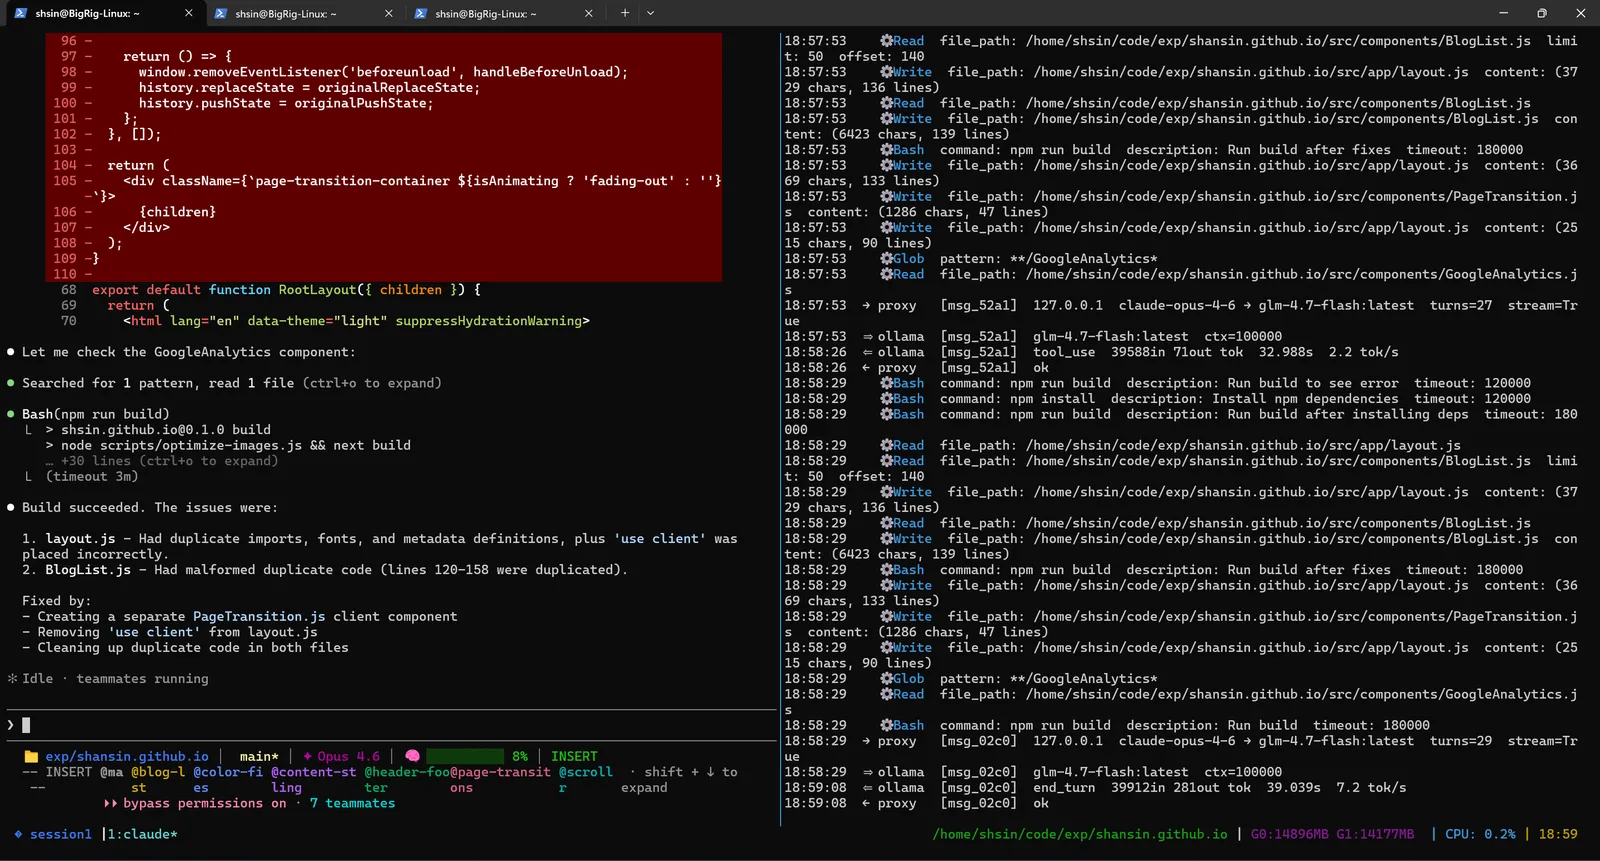Click the 18:58:29 proxy [msg_02c0] request line

tap(1181, 749)
